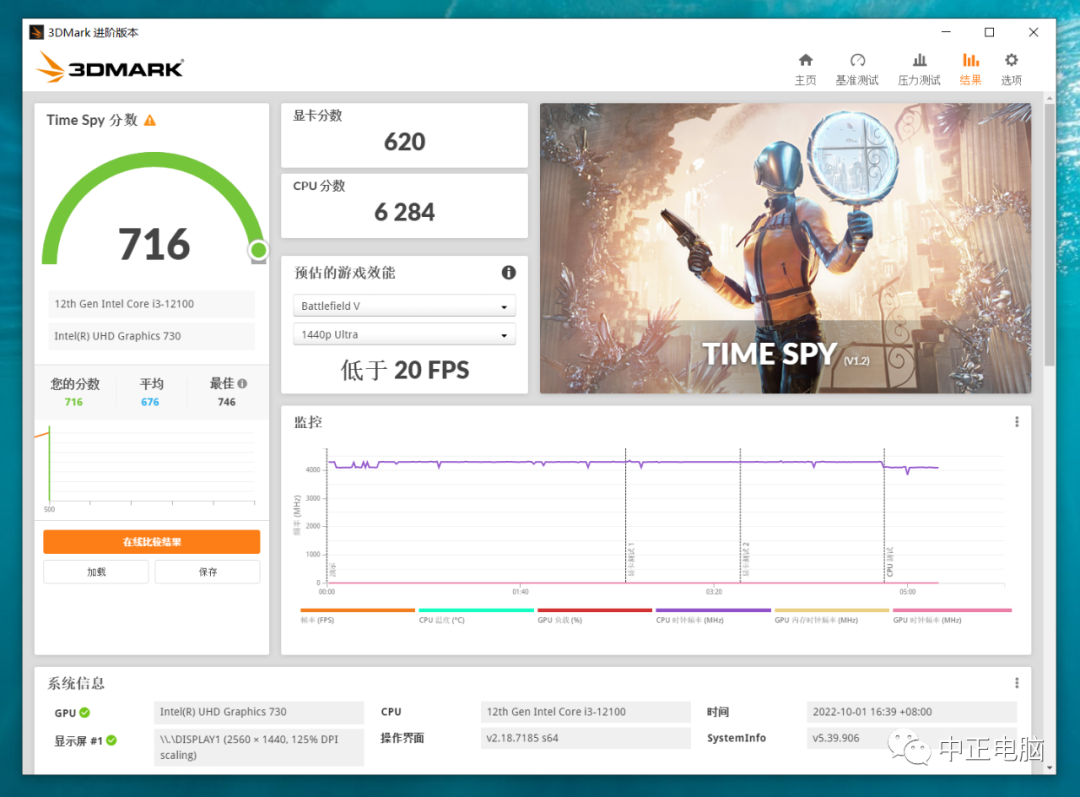The height and width of the screenshot is (797, 1080).
Task: Click the 操作界面 value v2.18.7185 s64
Action: click(585, 738)
